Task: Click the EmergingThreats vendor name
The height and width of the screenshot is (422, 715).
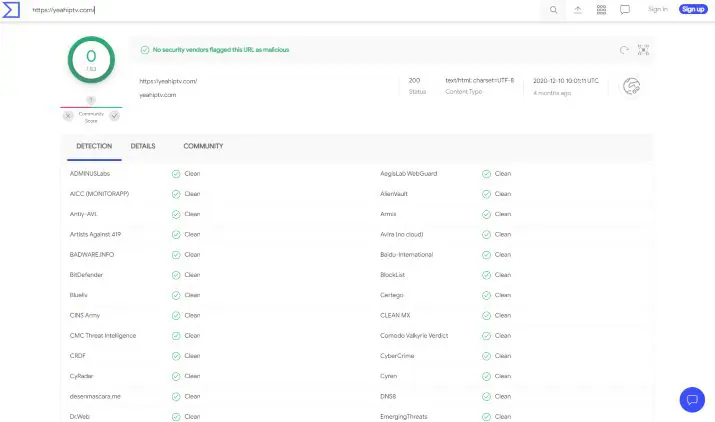Action: point(404,417)
